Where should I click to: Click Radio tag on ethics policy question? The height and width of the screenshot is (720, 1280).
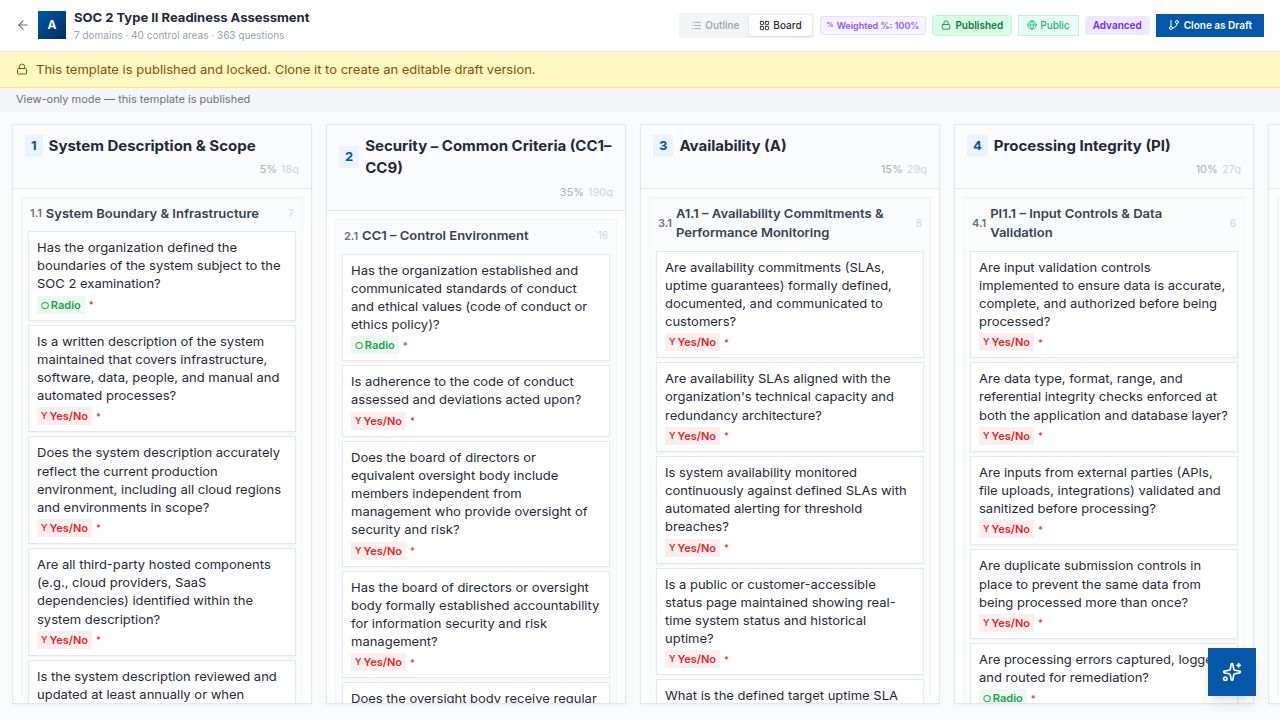coord(375,345)
